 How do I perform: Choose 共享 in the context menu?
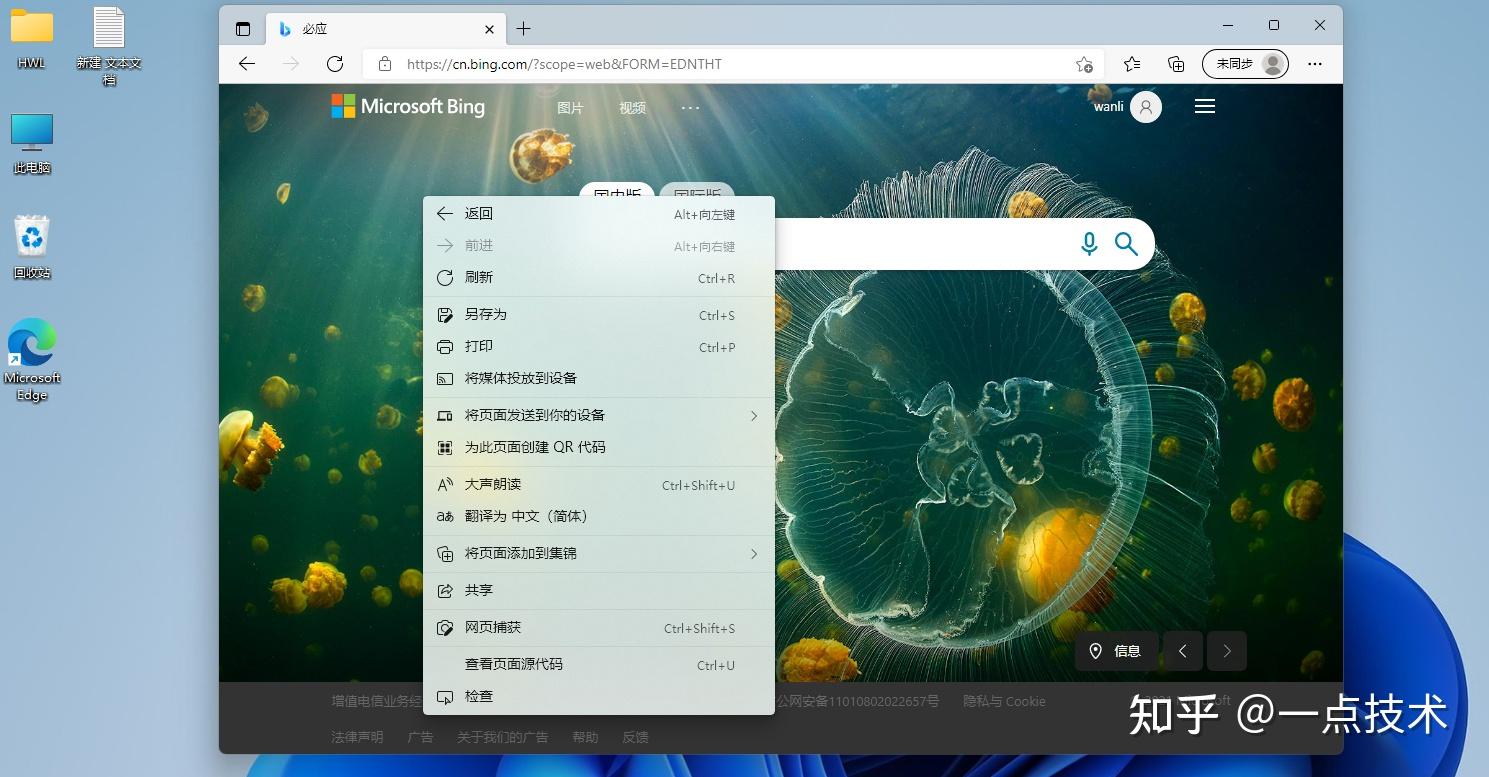599,590
